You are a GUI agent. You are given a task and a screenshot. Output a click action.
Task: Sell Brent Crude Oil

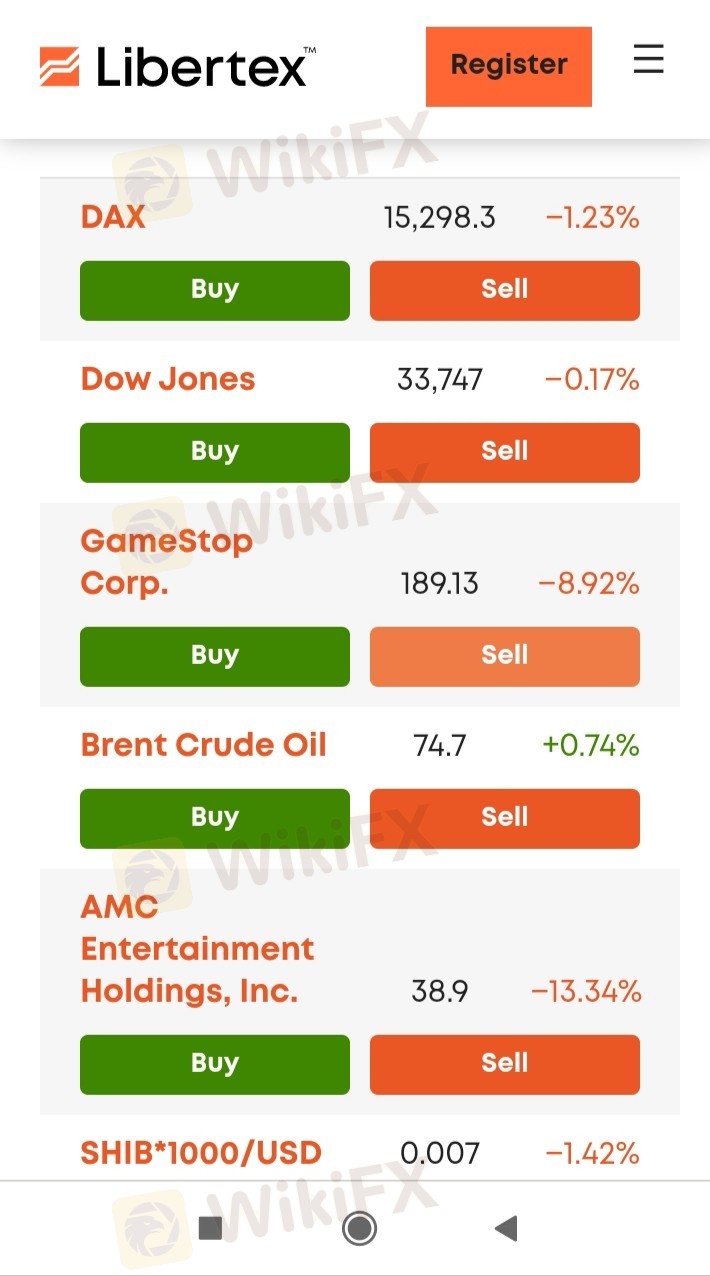coord(504,818)
